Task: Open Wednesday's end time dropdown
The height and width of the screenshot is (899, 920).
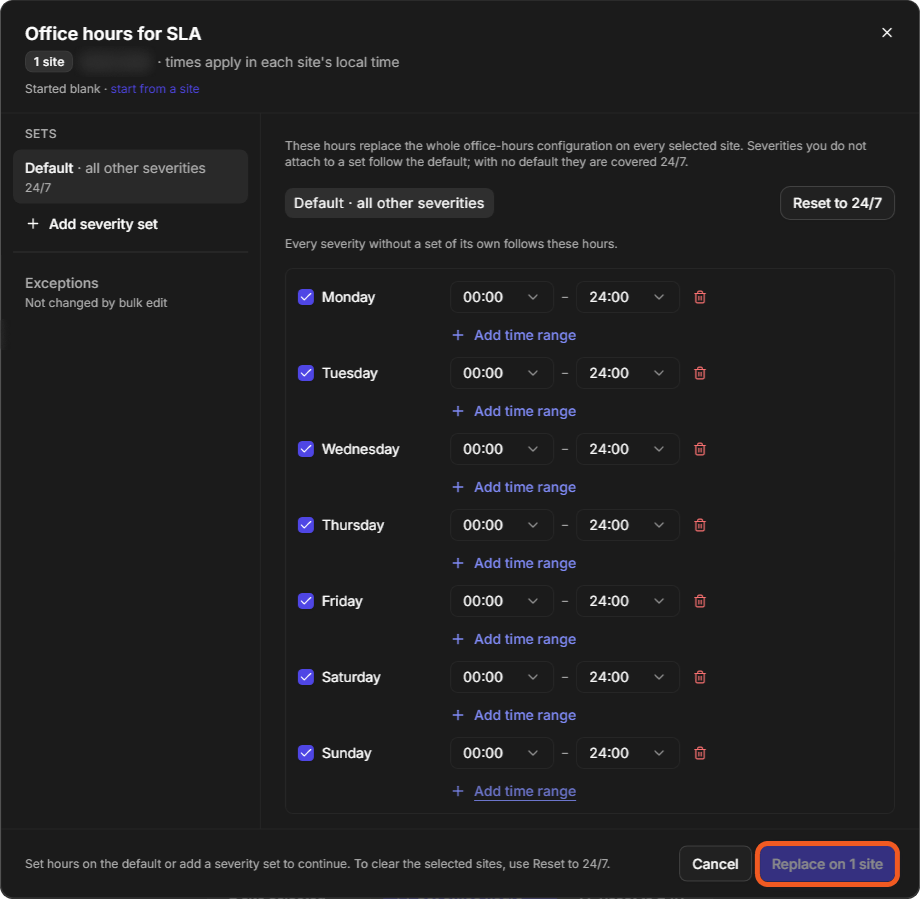Action: click(x=628, y=449)
